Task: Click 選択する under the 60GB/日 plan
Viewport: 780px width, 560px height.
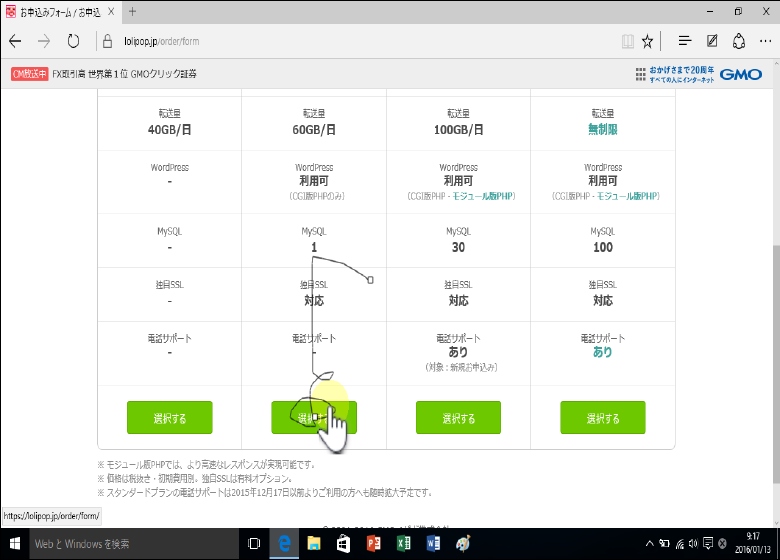Action: (x=314, y=418)
